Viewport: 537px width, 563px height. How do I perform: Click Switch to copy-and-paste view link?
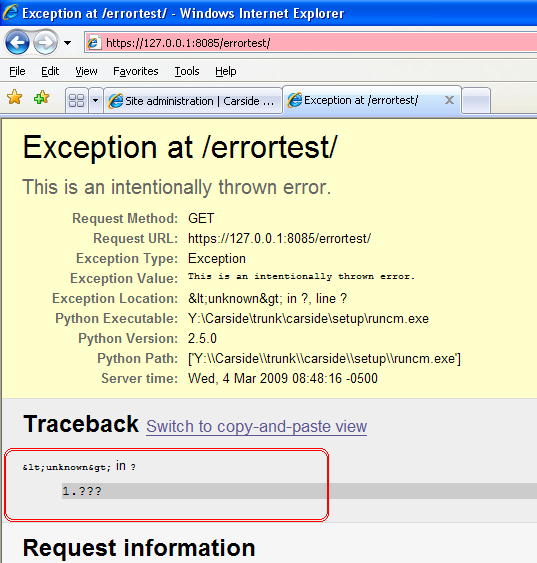coord(256,427)
